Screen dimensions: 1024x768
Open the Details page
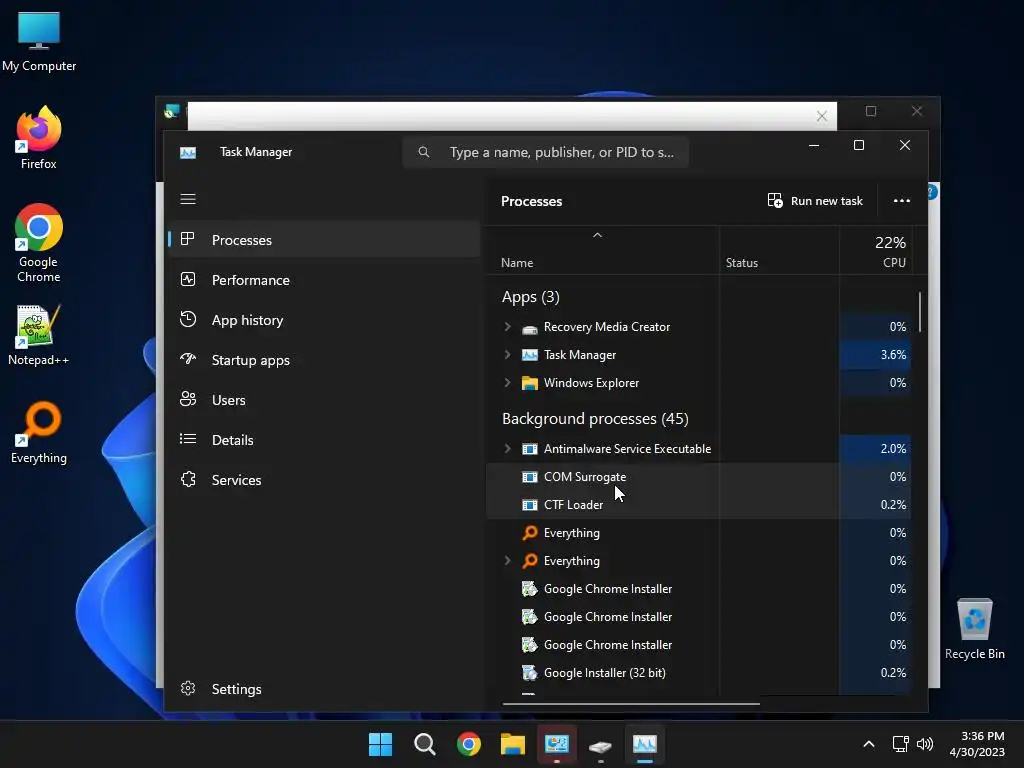pyautogui.click(x=324, y=440)
